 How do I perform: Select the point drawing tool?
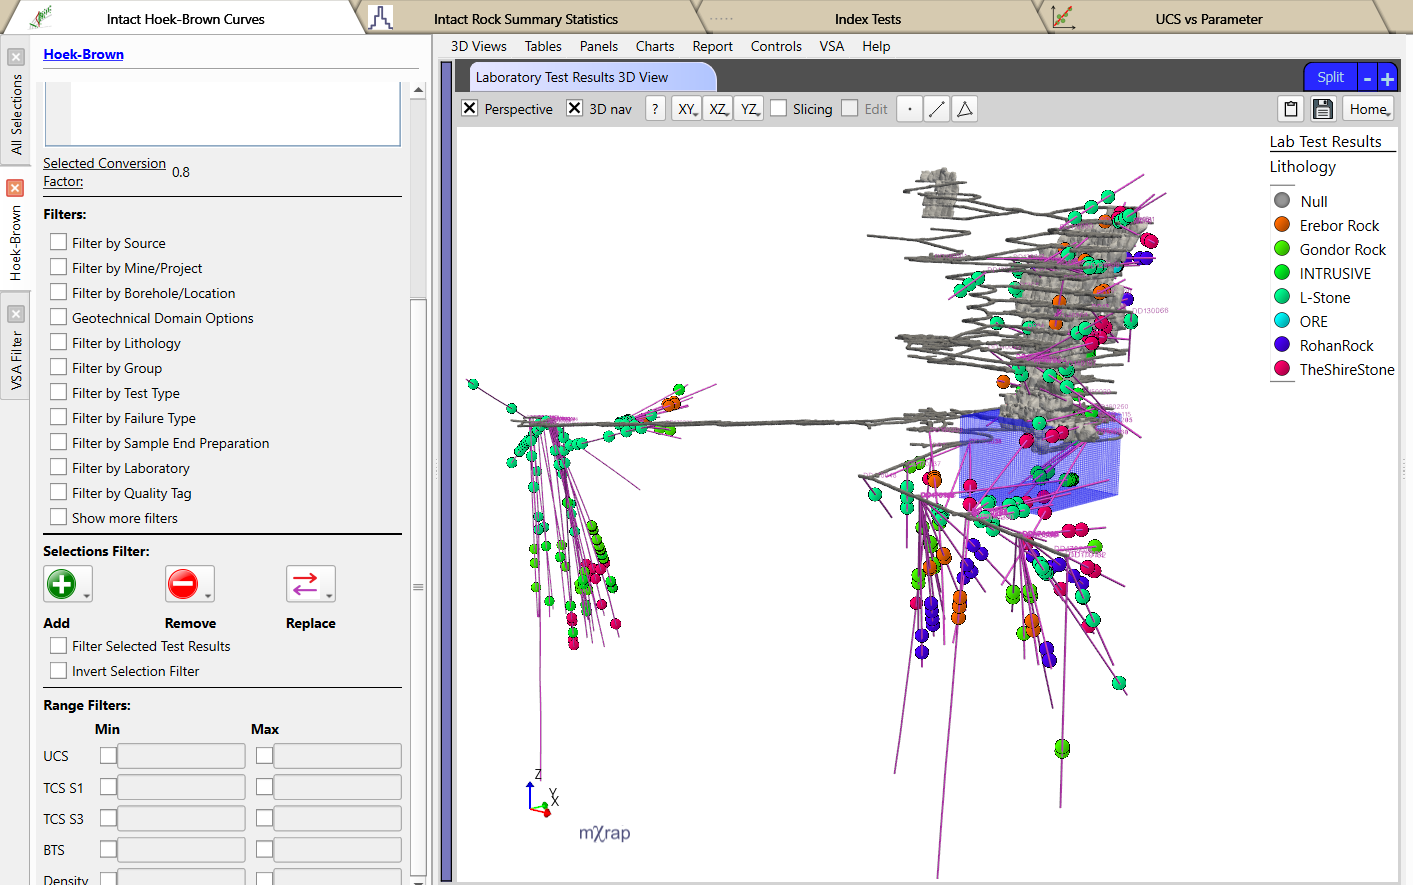[909, 109]
